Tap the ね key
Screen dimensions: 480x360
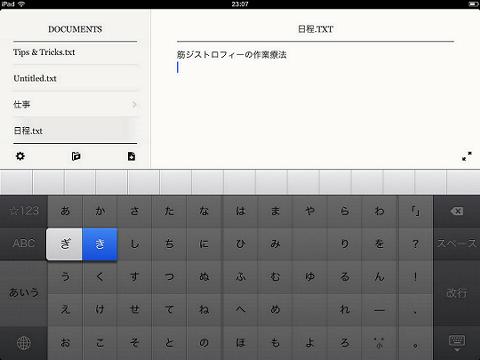click(x=204, y=309)
